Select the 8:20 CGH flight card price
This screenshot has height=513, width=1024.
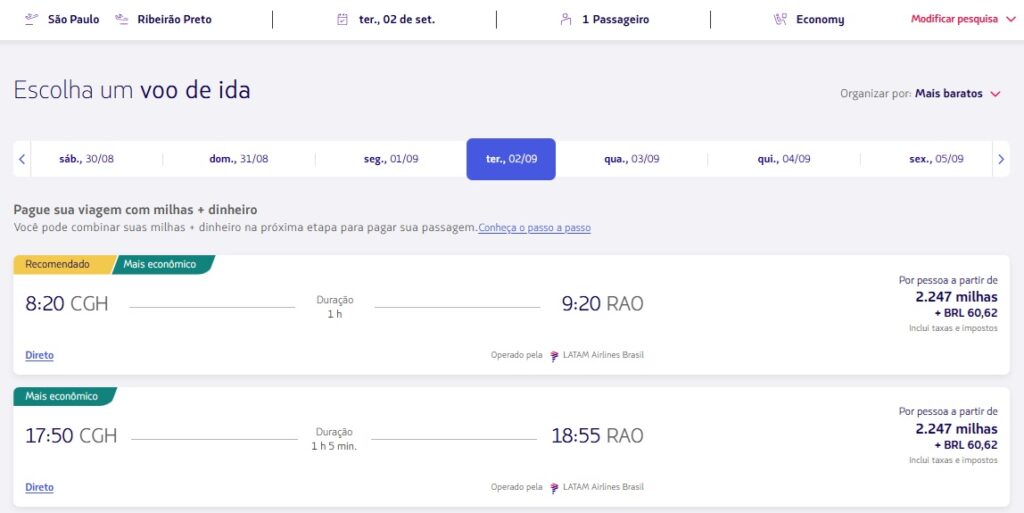pyautogui.click(x=956, y=305)
